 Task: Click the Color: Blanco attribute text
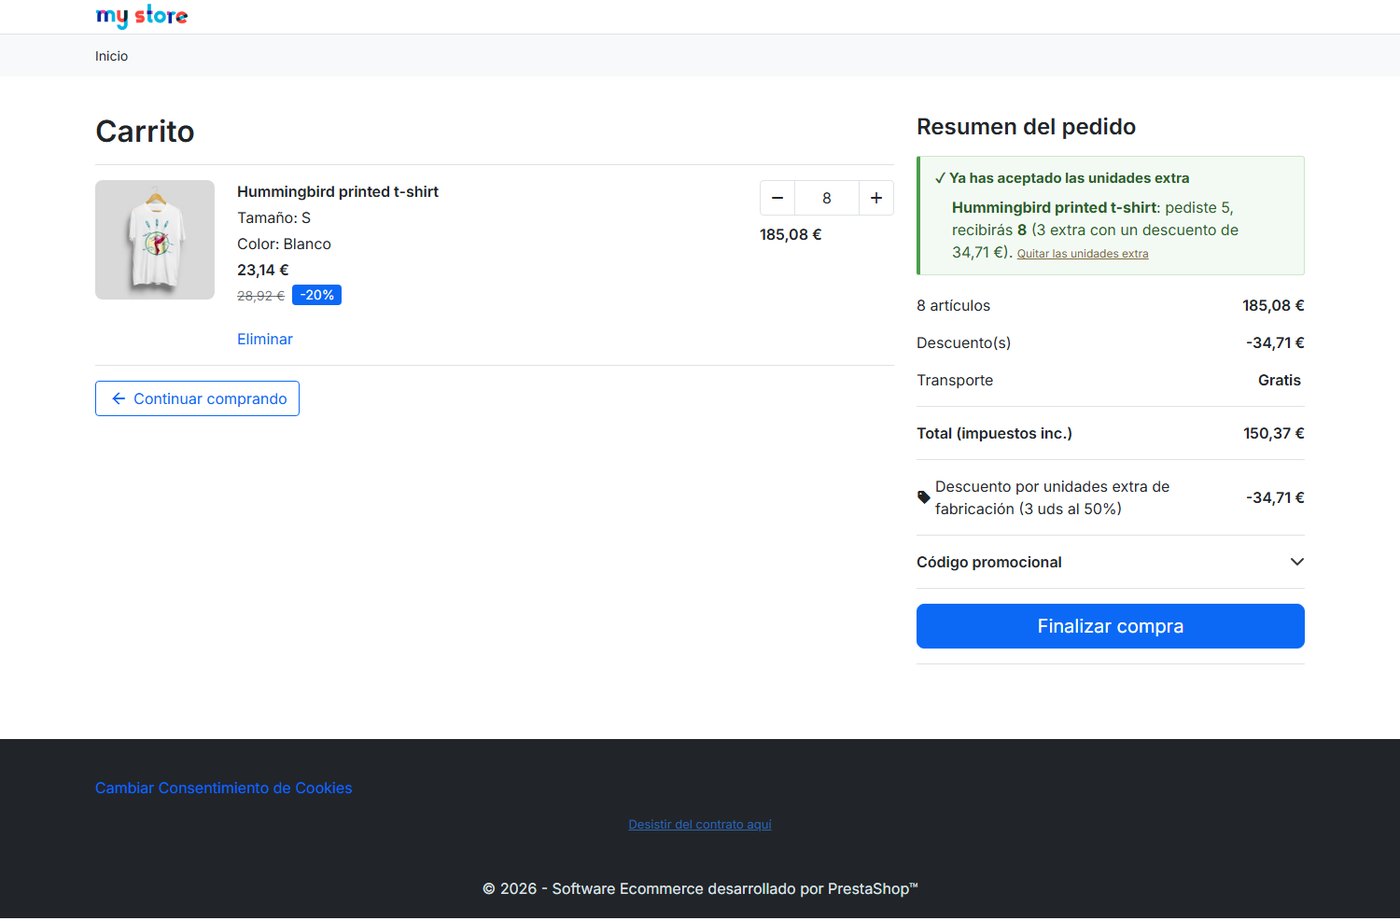click(284, 244)
